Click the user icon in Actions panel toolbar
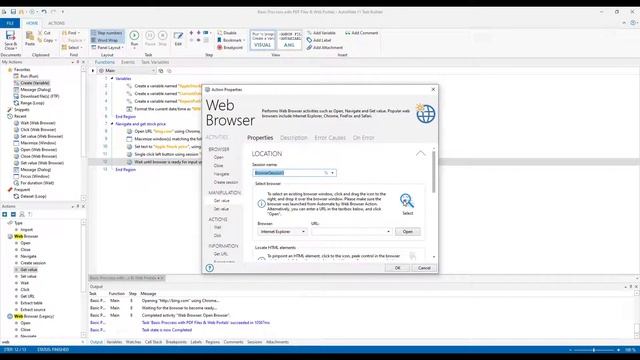 22,214
